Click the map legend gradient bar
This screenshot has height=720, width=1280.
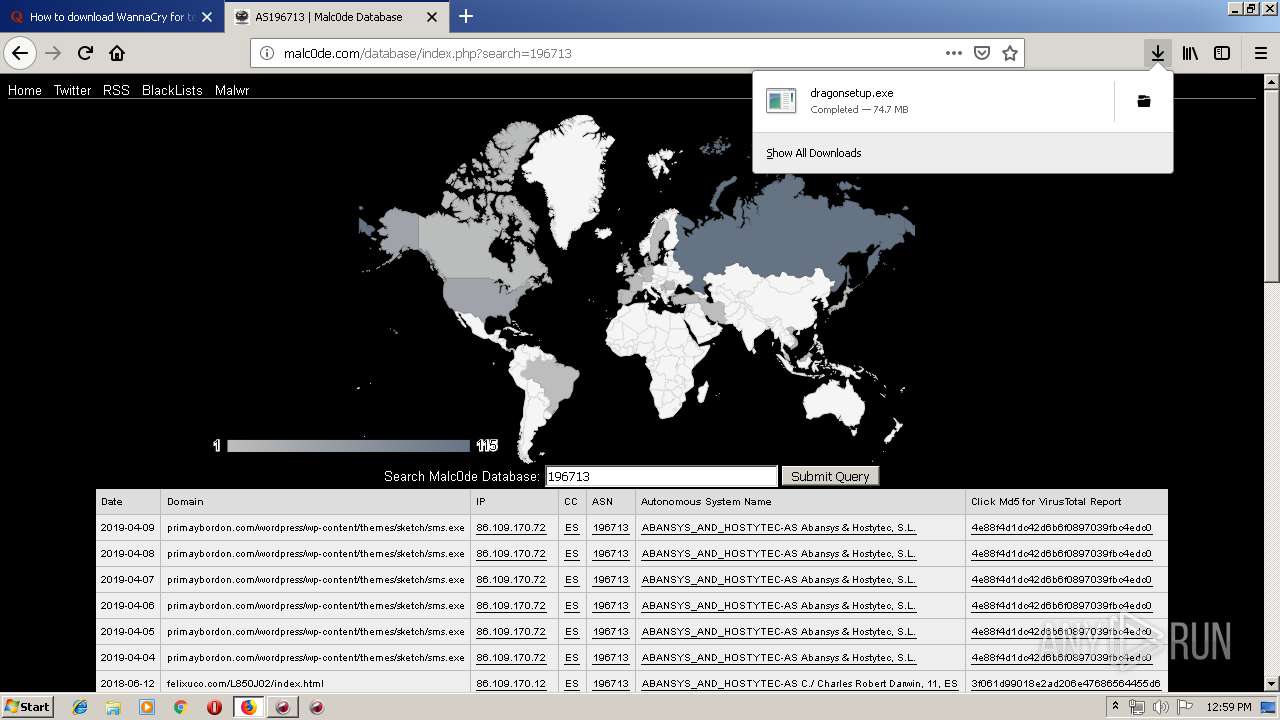348,446
